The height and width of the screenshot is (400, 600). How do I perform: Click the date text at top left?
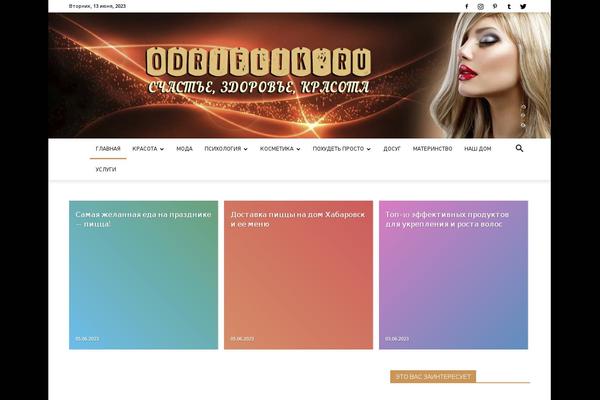pos(97,6)
